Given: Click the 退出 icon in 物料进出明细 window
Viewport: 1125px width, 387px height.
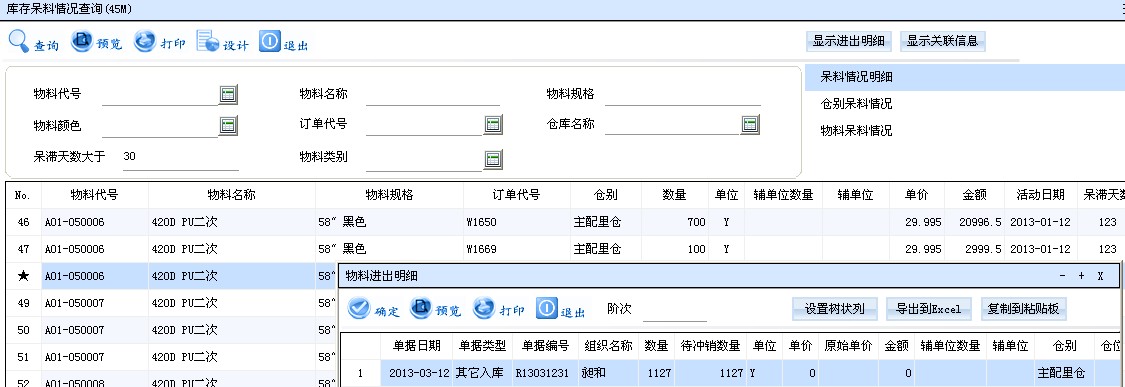Looking at the screenshot, I should click(x=547, y=309).
